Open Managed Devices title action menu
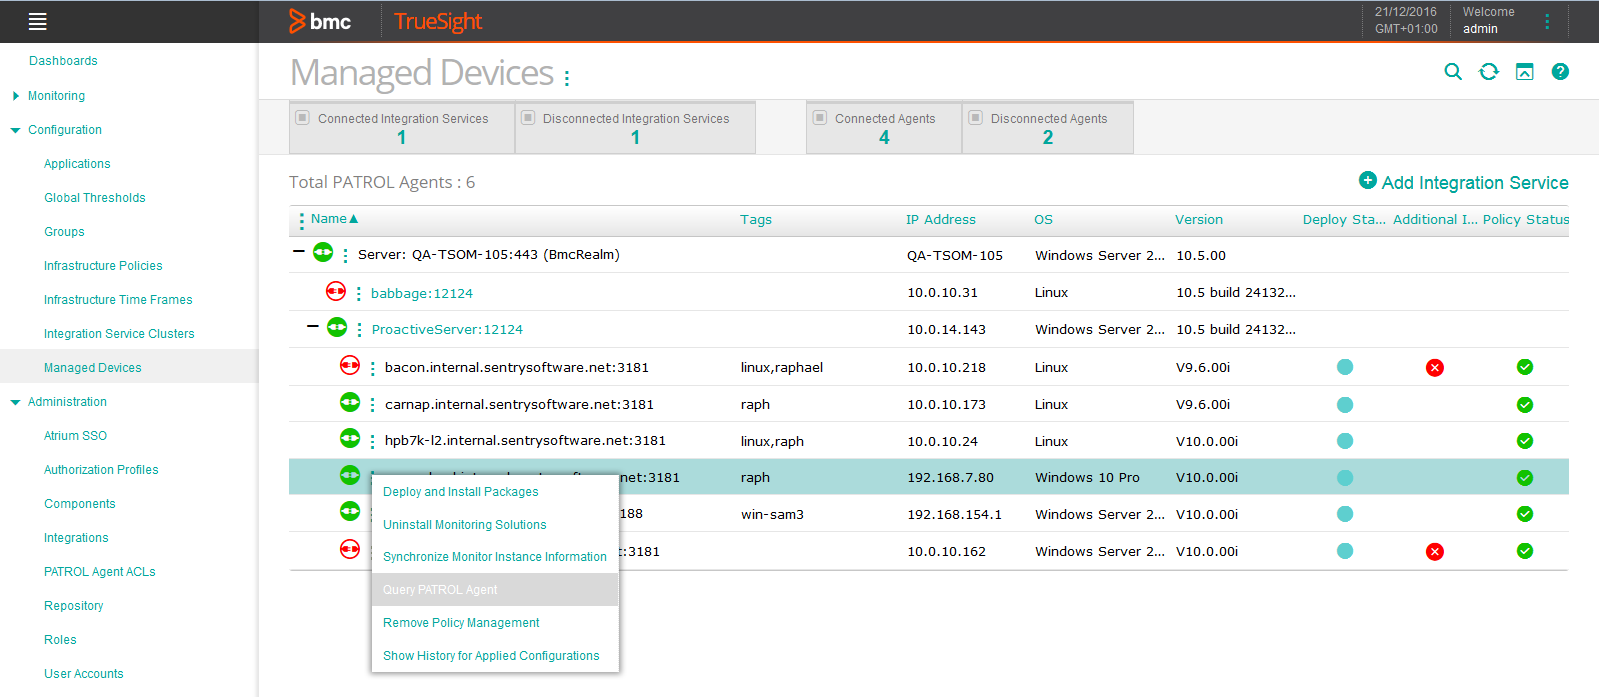Viewport: 1599px width, 697px height. 567,77
